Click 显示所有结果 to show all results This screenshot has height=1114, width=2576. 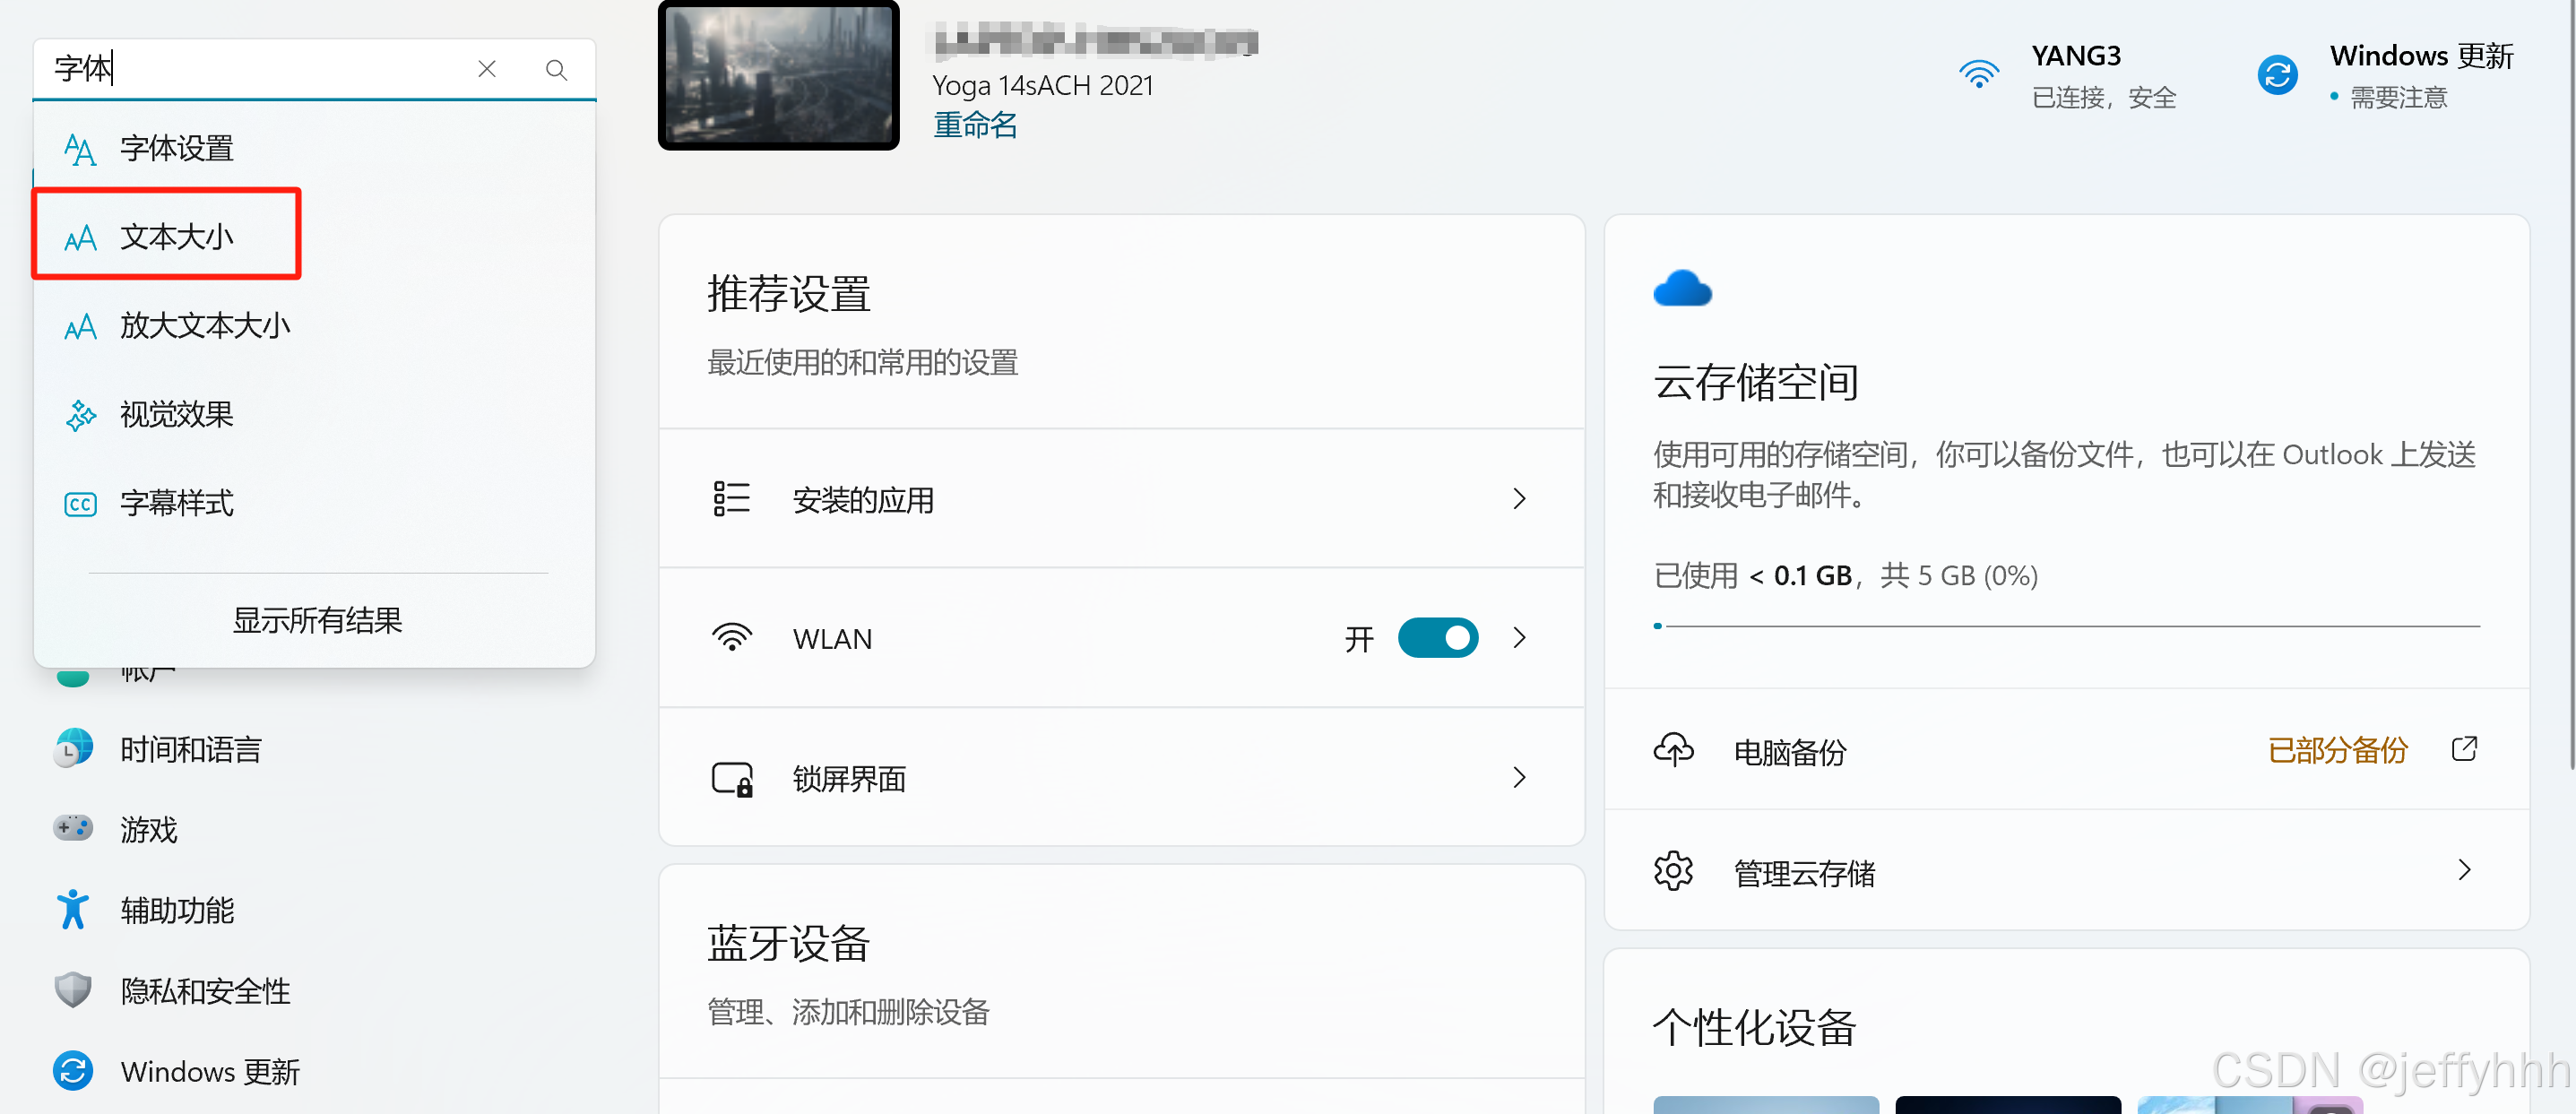(317, 620)
